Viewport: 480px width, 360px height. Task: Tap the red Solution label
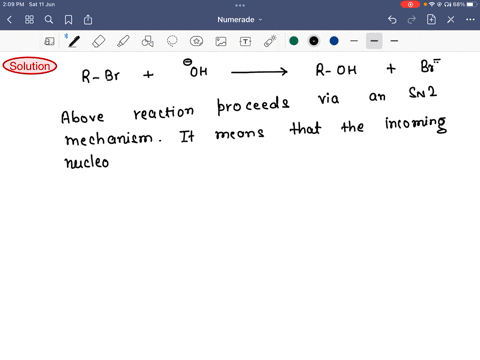(30, 66)
